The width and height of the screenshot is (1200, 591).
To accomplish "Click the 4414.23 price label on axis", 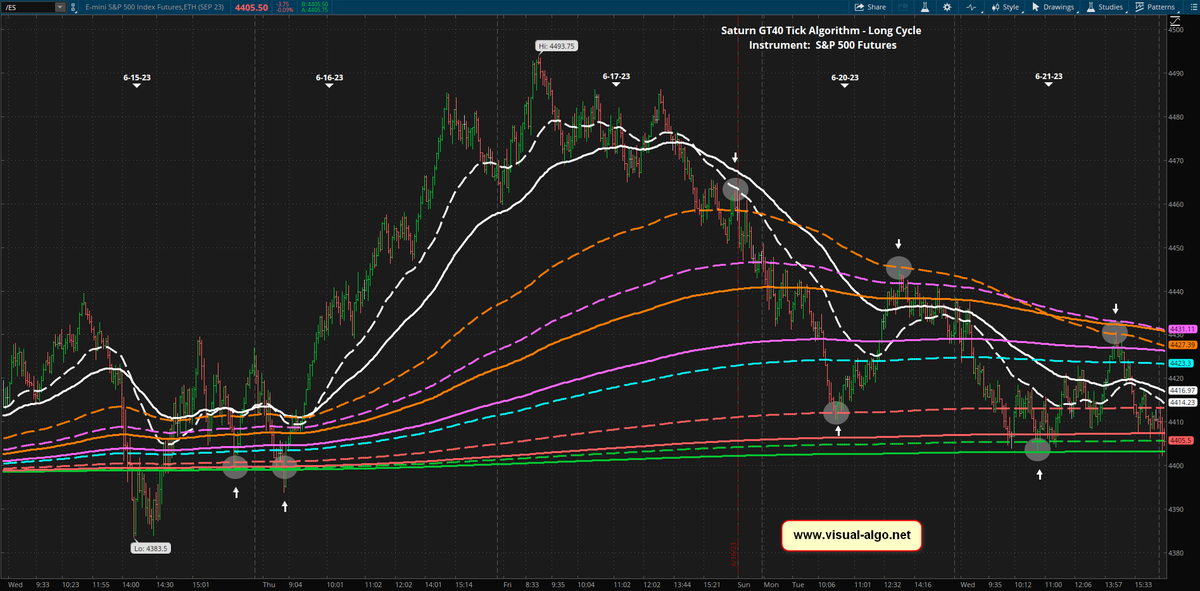I will point(1181,402).
